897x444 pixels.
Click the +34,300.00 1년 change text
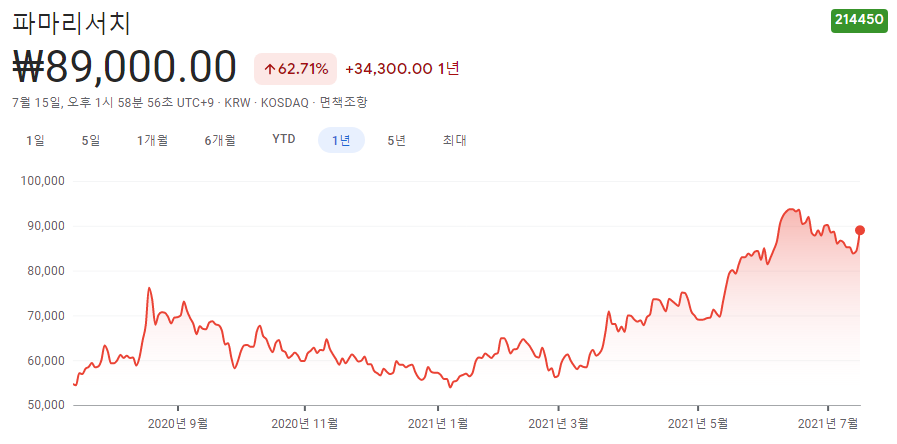402,69
